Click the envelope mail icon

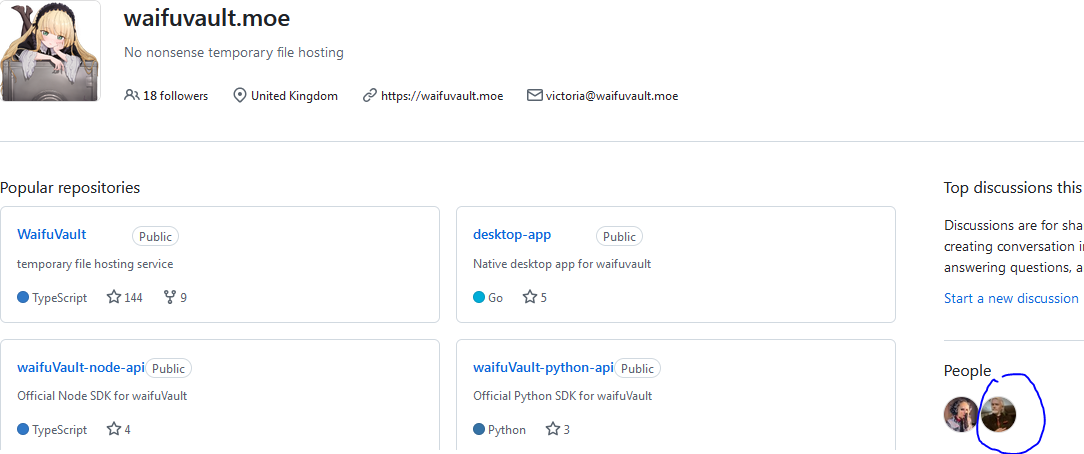(534, 95)
